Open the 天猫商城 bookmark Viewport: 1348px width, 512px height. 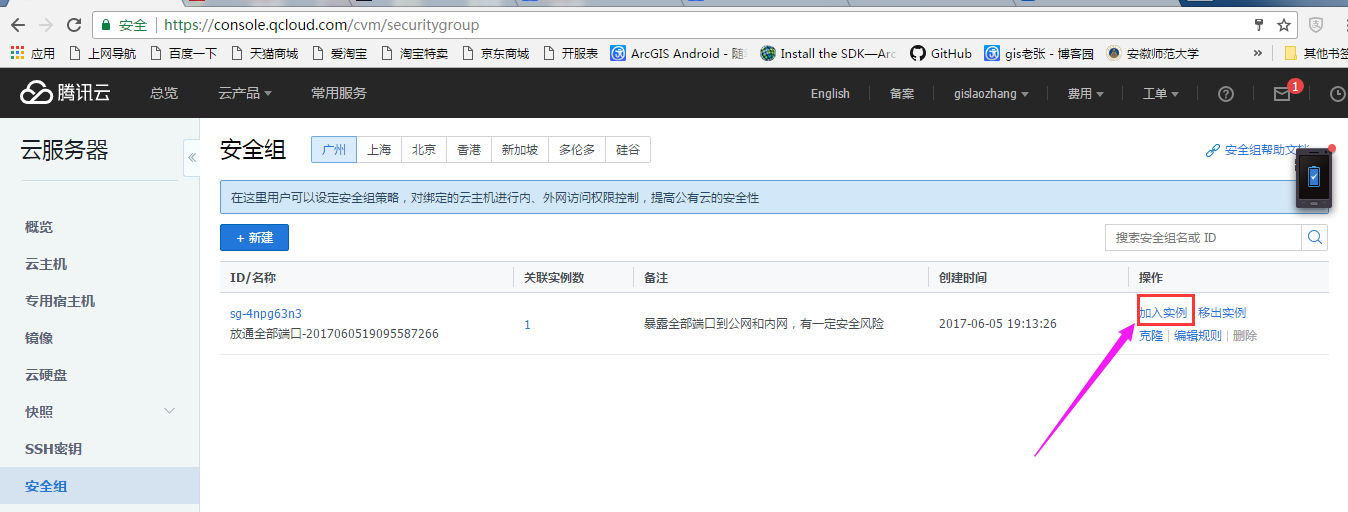[x=264, y=53]
